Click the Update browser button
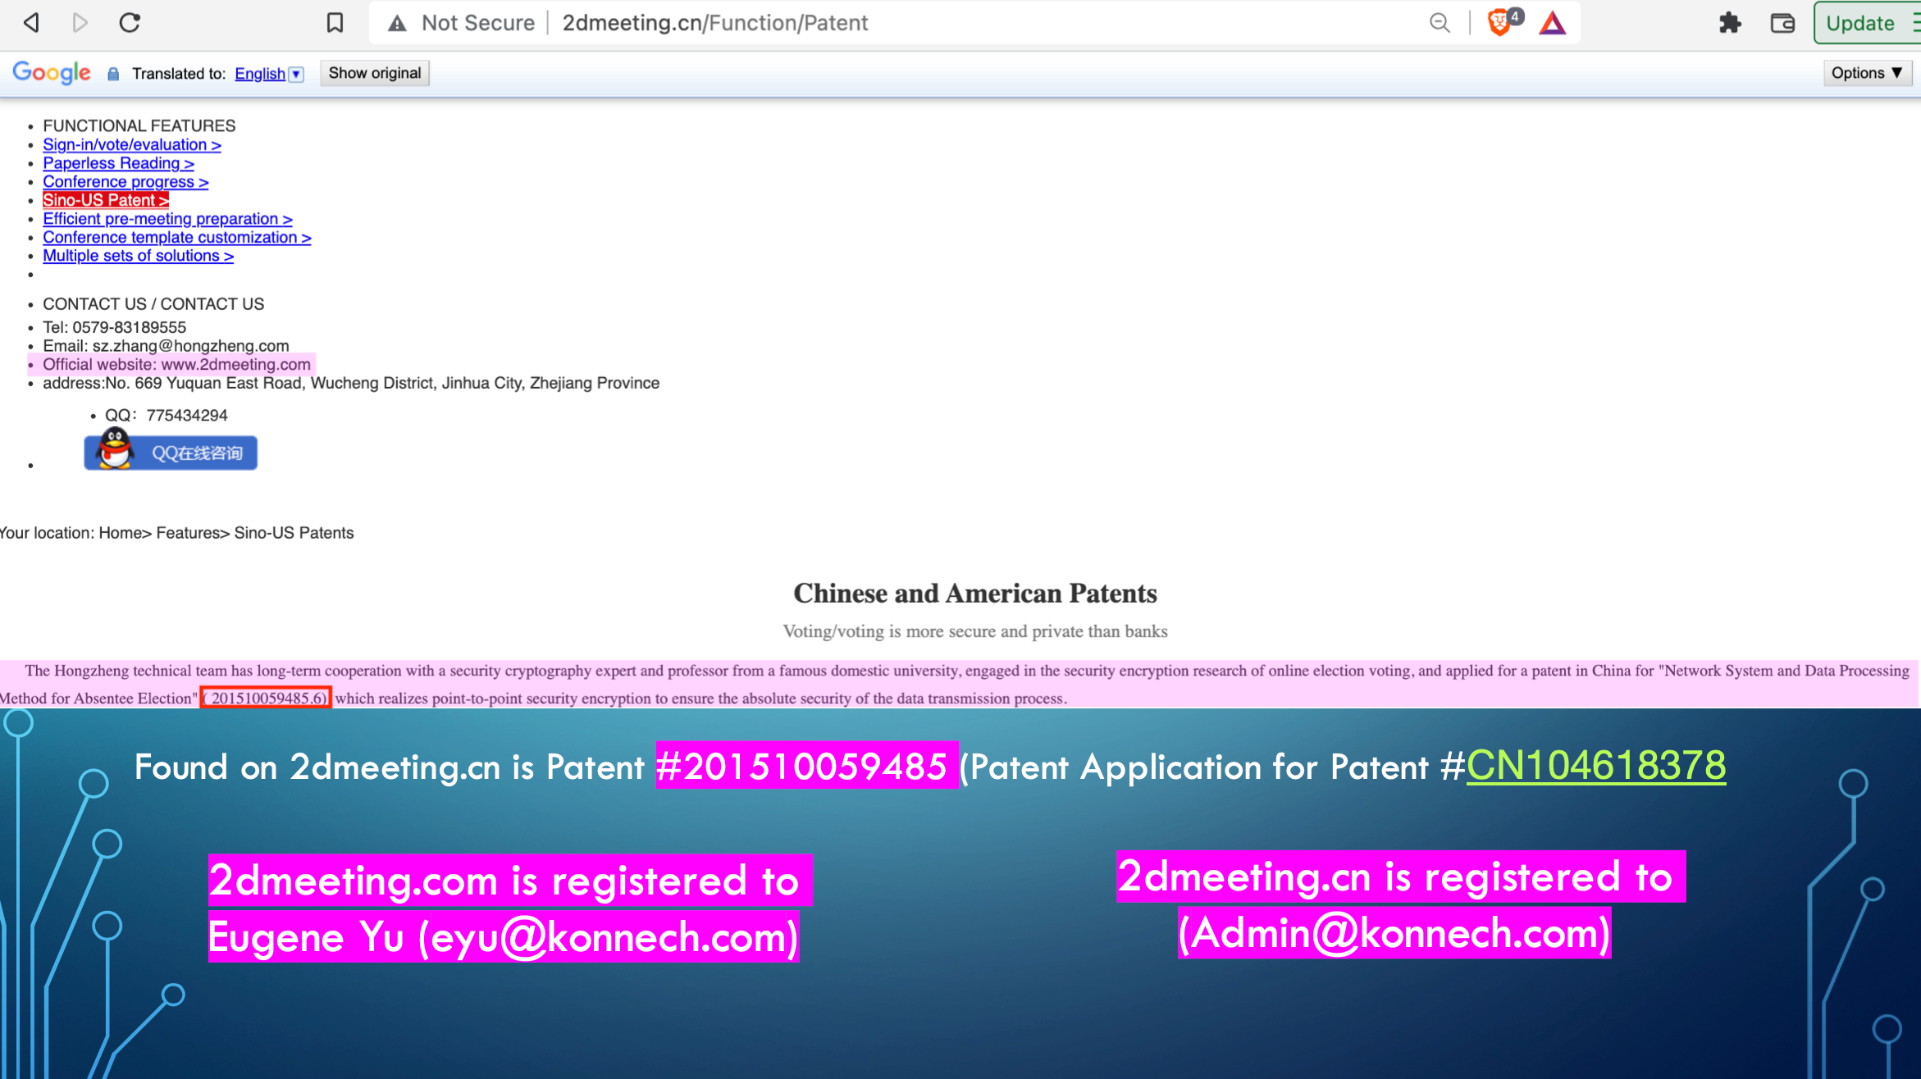The image size is (1921, 1079). (x=1860, y=22)
